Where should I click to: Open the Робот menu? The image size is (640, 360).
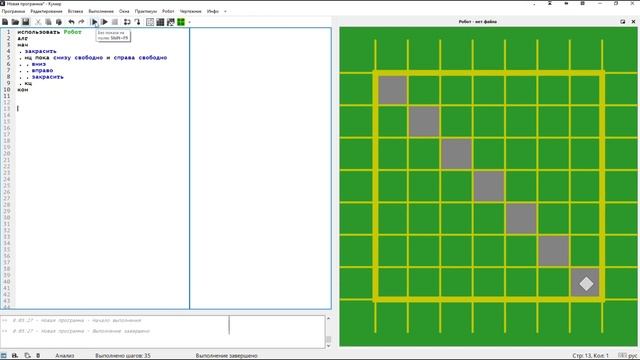tap(168, 11)
